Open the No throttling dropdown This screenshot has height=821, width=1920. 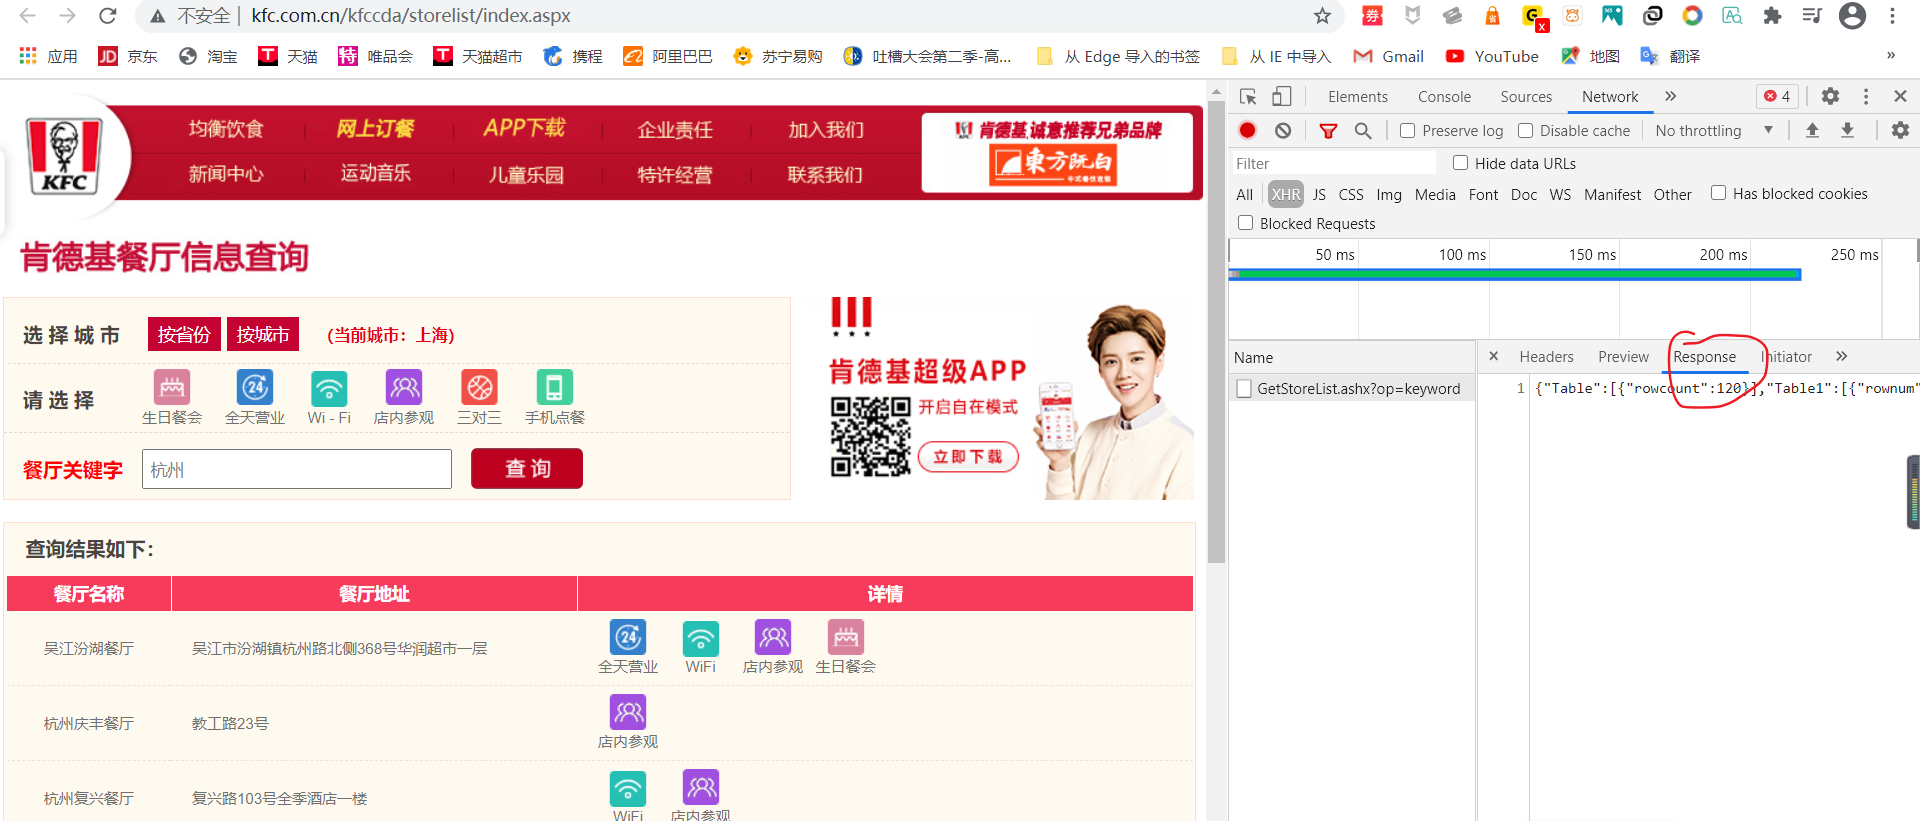coord(1714,130)
